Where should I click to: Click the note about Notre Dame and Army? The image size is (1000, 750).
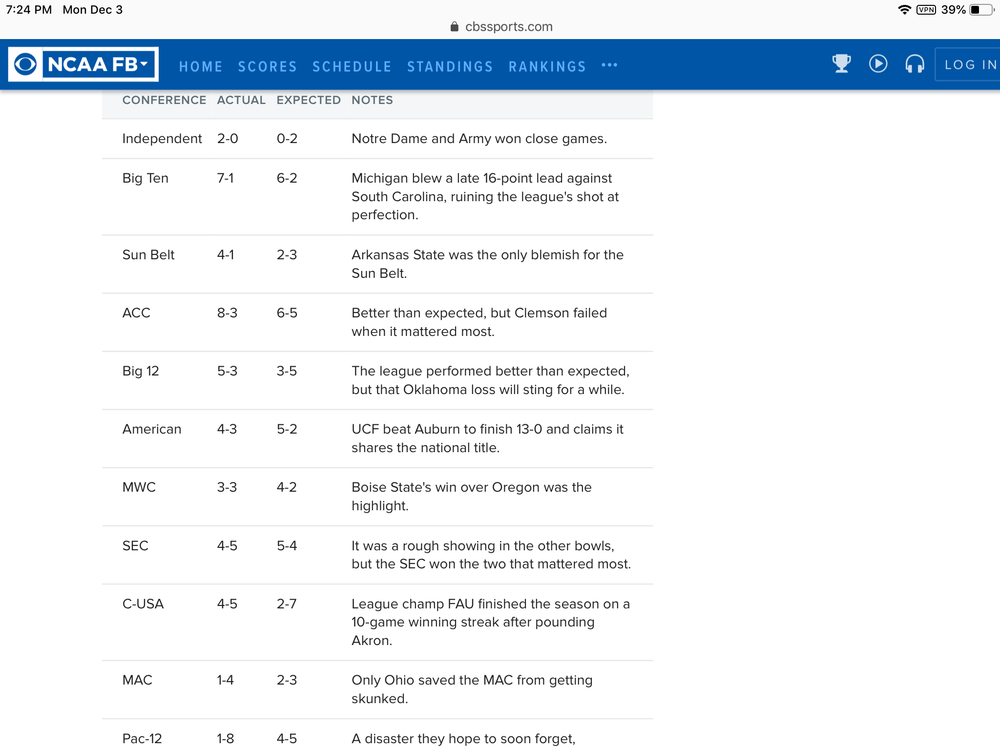[x=479, y=138]
